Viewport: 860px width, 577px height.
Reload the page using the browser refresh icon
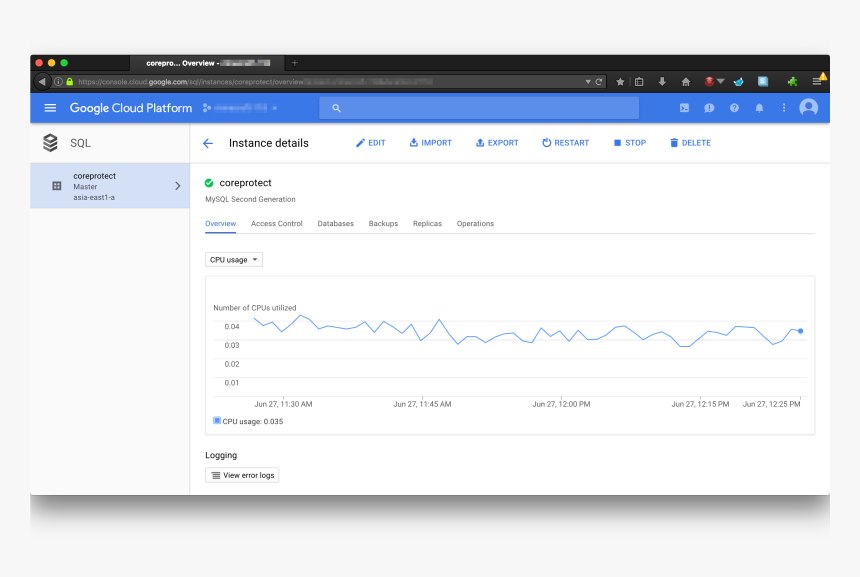tap(599, 82)
